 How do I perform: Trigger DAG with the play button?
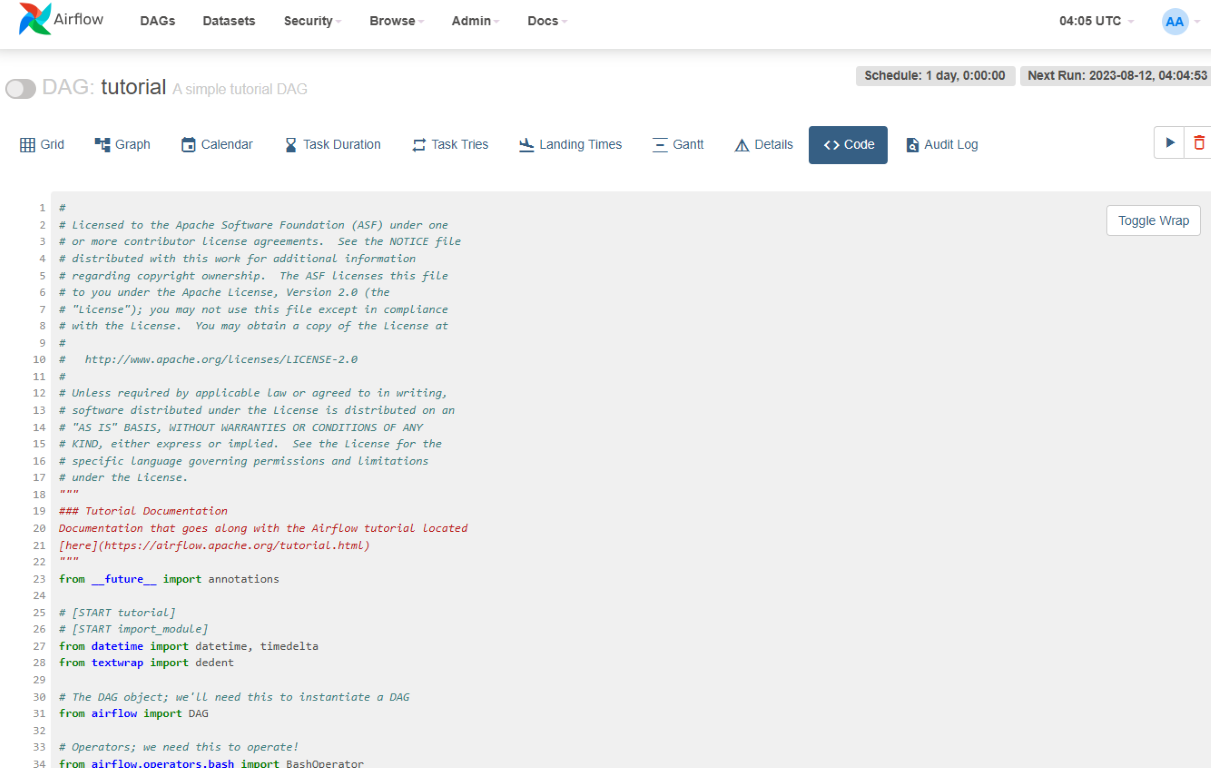tap(1169, 143)
